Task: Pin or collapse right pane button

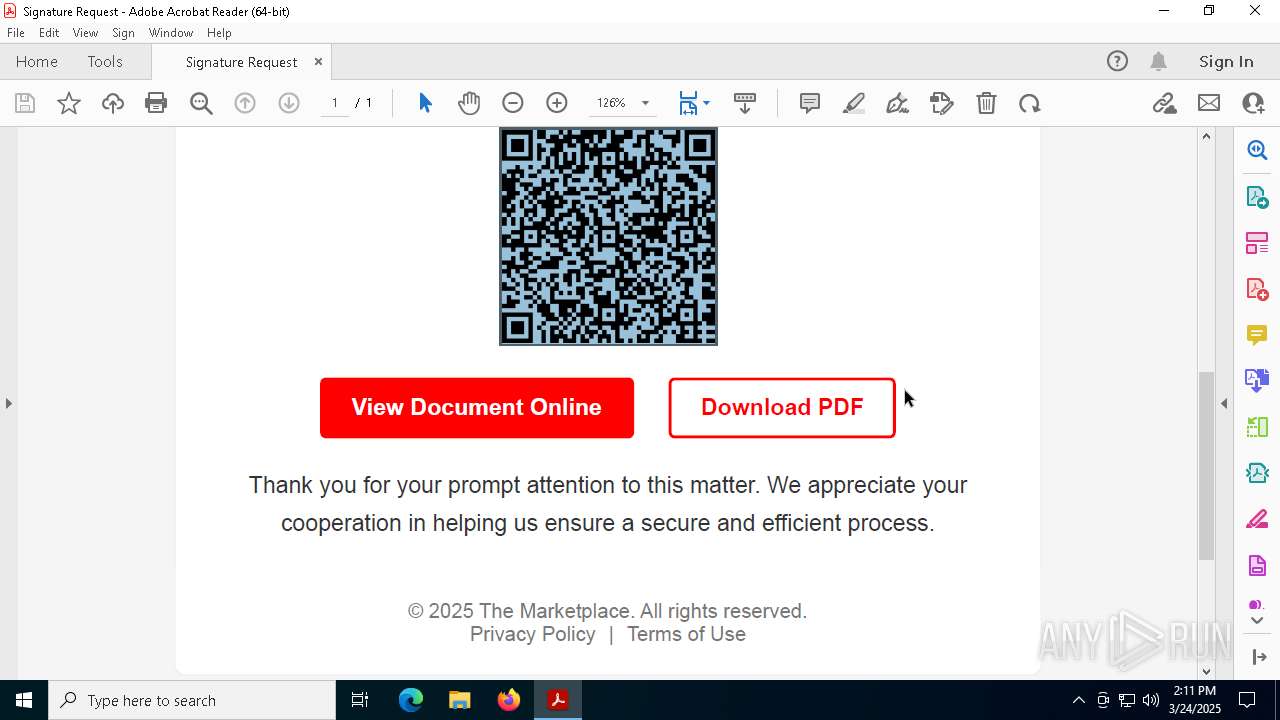Action: 1257,657
